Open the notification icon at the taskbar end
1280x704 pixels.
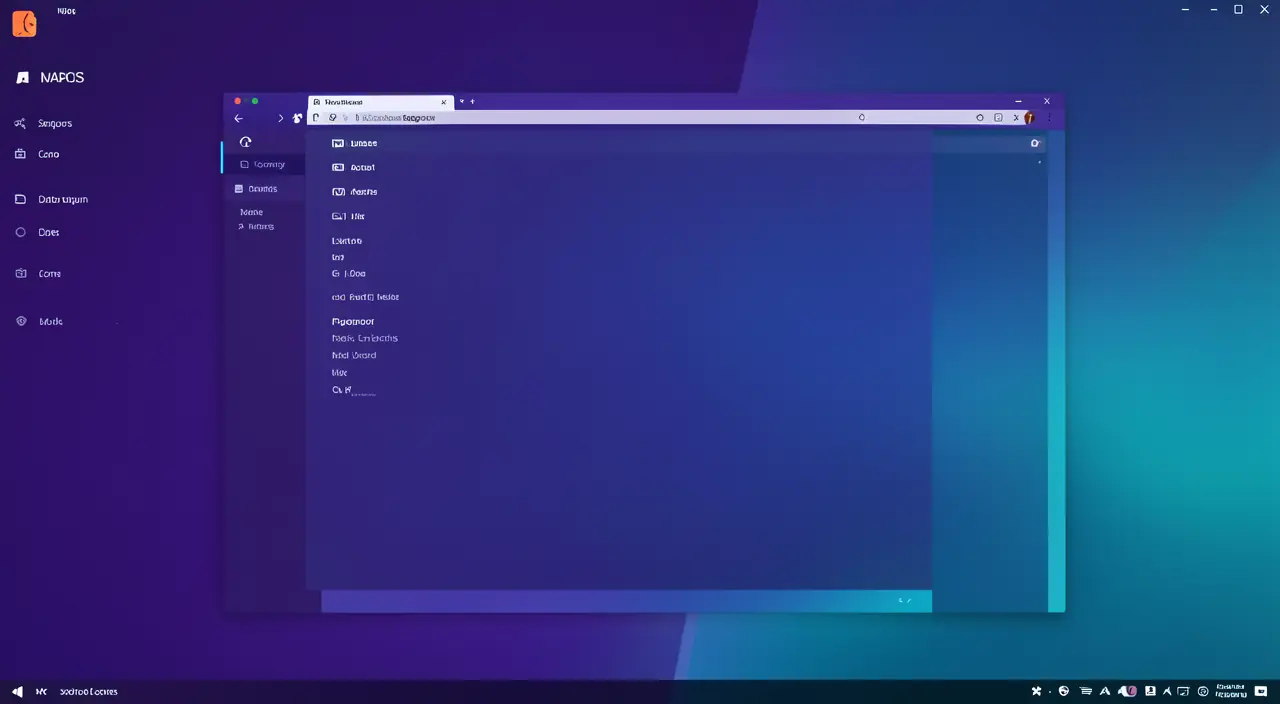pyautogui.click(x=1261, y=691)
